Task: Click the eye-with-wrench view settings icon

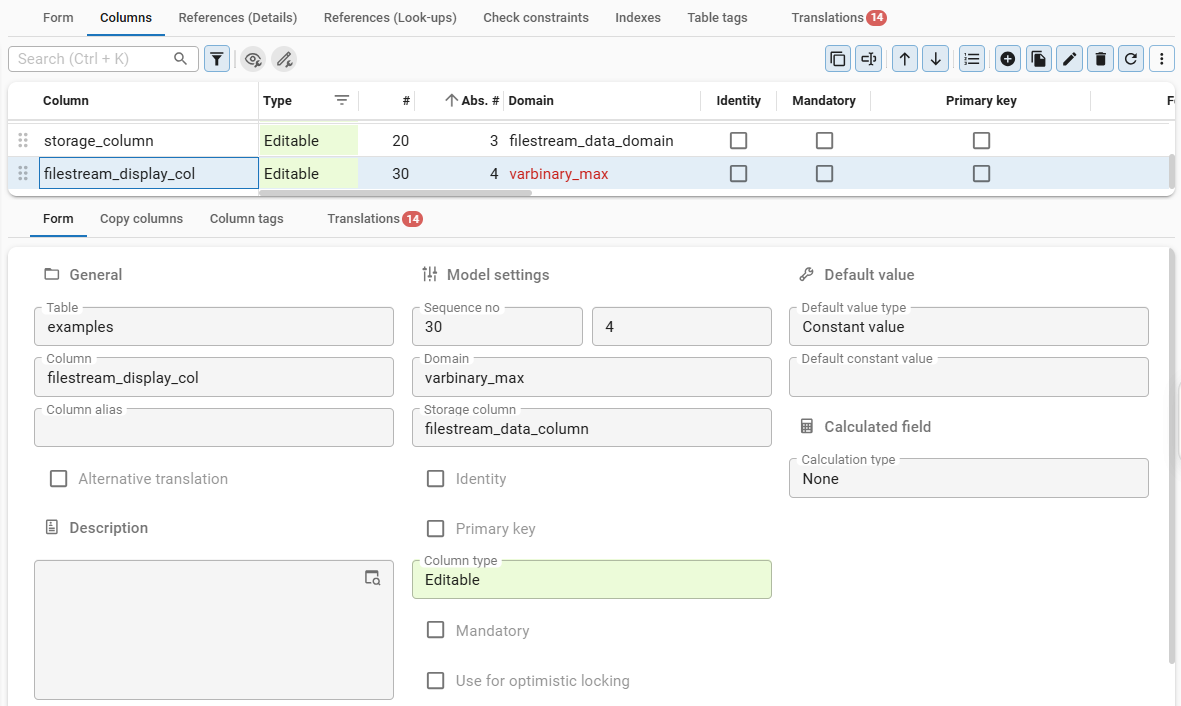Action: pyautogui.click(x=253, y=59)
